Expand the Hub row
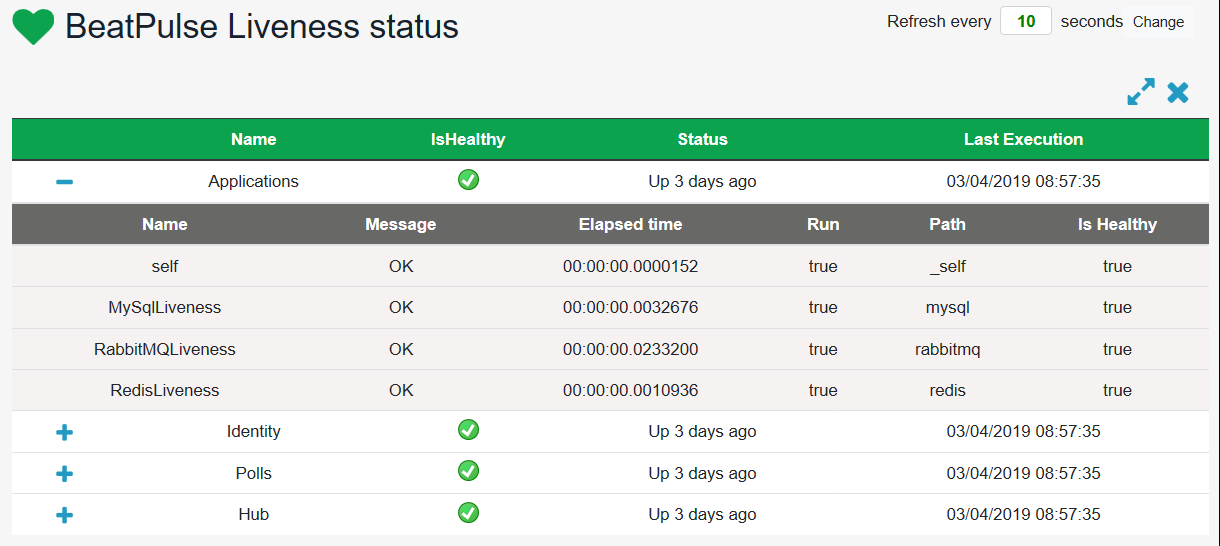The width and height of the screenshot is (1220, 546). [64, 515]
